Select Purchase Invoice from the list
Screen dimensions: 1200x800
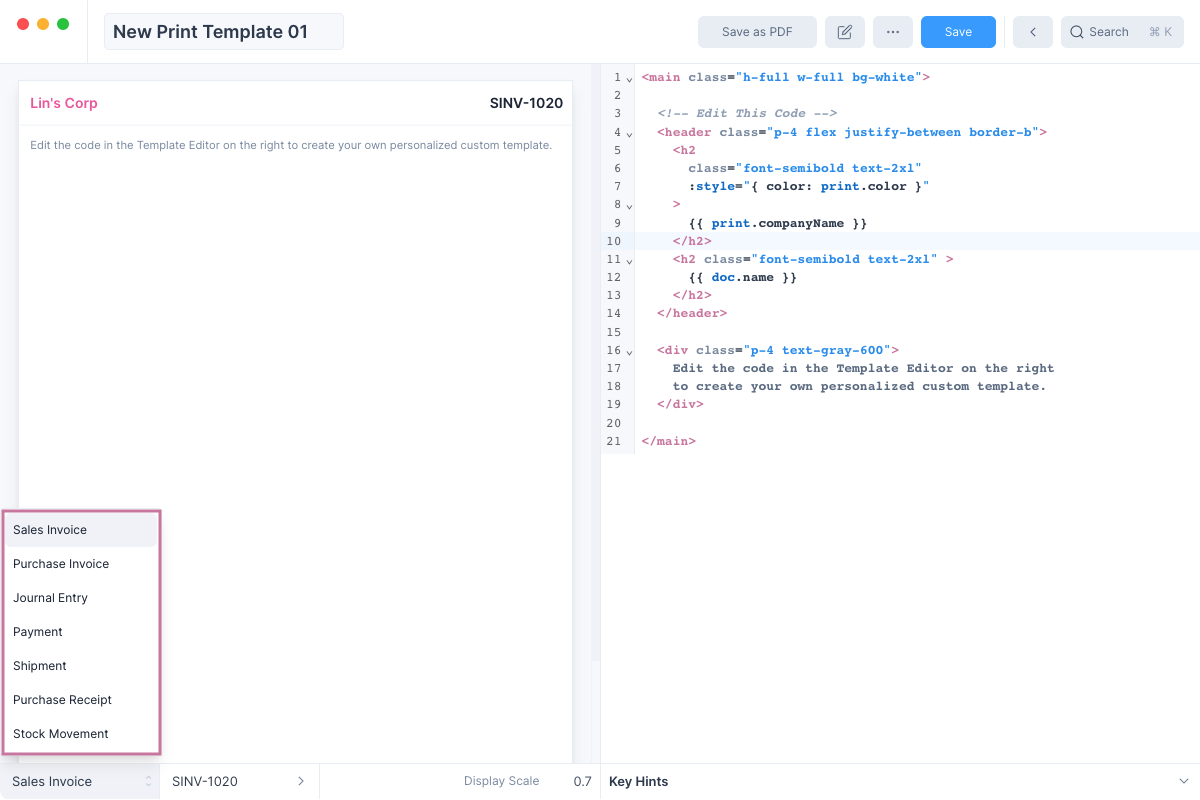coord(61,564)
